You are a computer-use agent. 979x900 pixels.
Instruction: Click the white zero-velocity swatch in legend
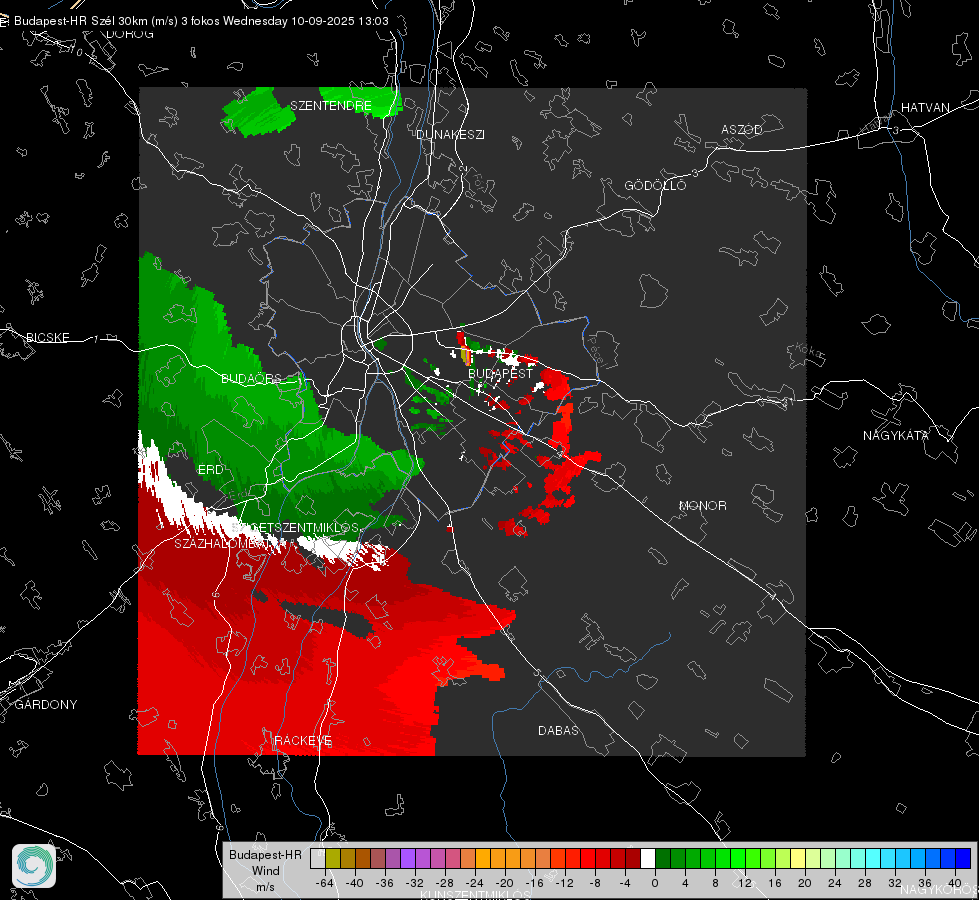click(x=648, y=859)
